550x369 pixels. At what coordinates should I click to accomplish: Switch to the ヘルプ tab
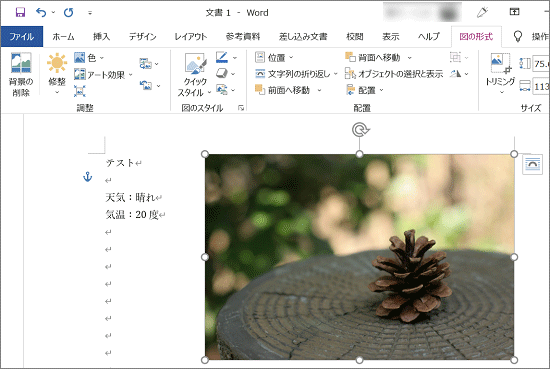pos(429,36)
